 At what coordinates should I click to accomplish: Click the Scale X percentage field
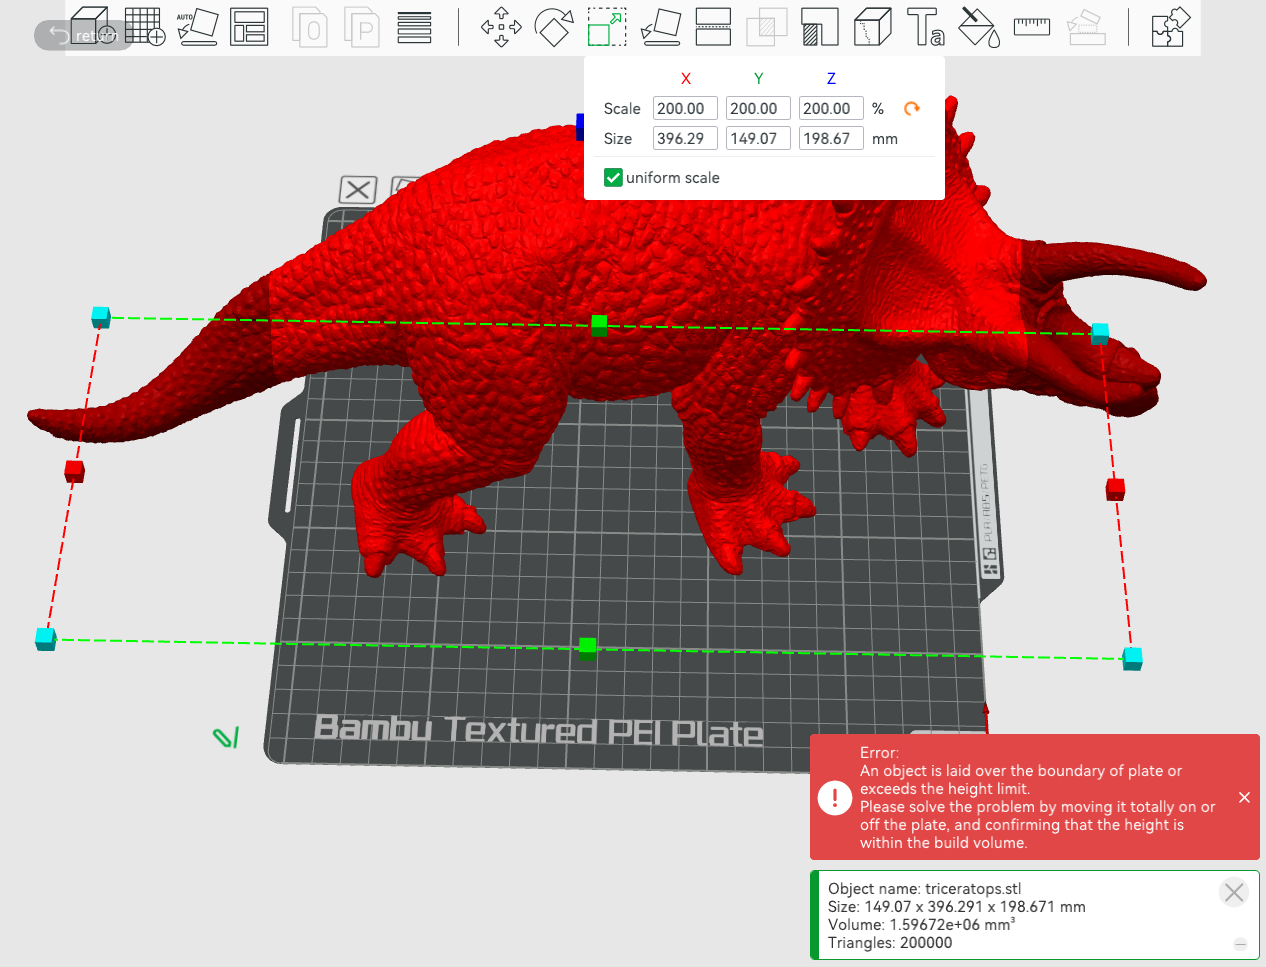(684, 108)
